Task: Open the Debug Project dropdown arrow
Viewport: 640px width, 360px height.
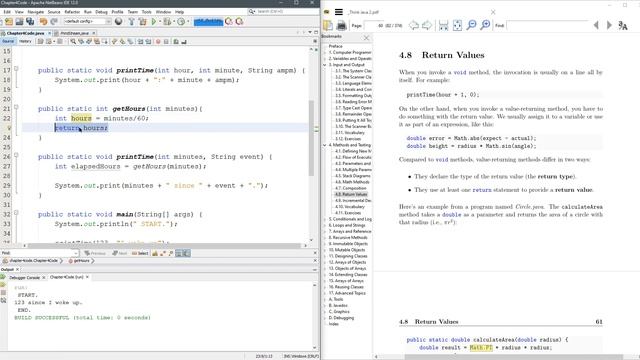Action: pos(174,21)
